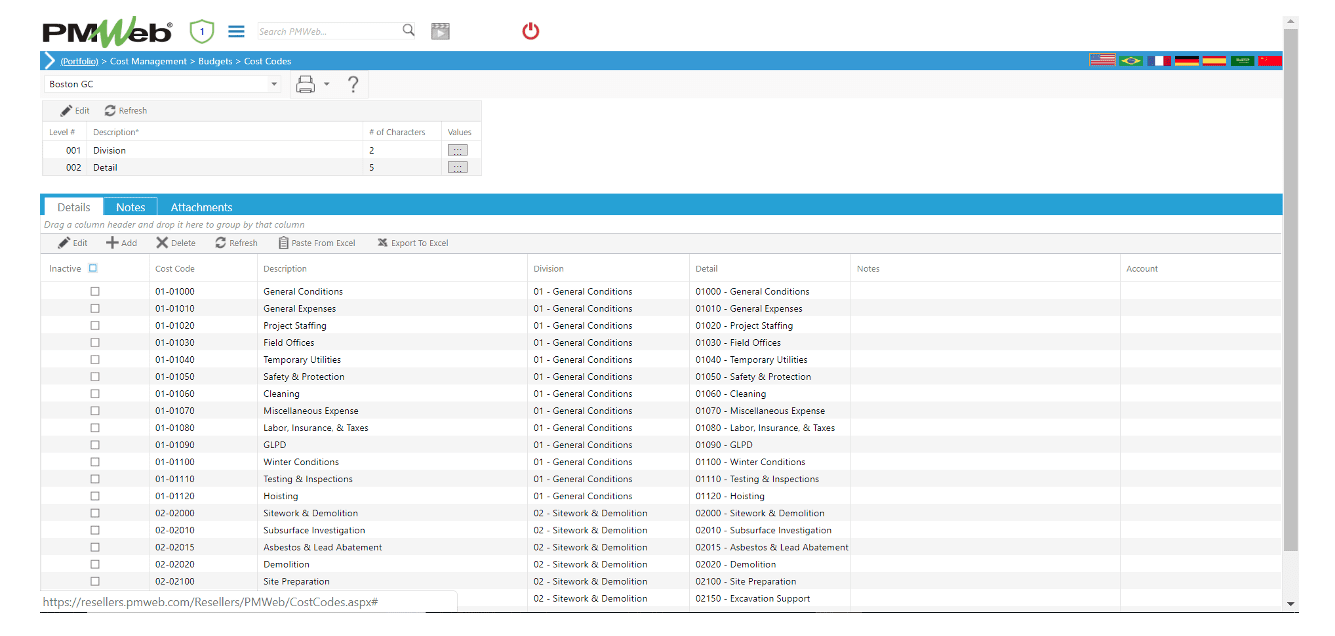
Task: Click Delete in the cost codes toolbar
Action: (x=176, y=243)
